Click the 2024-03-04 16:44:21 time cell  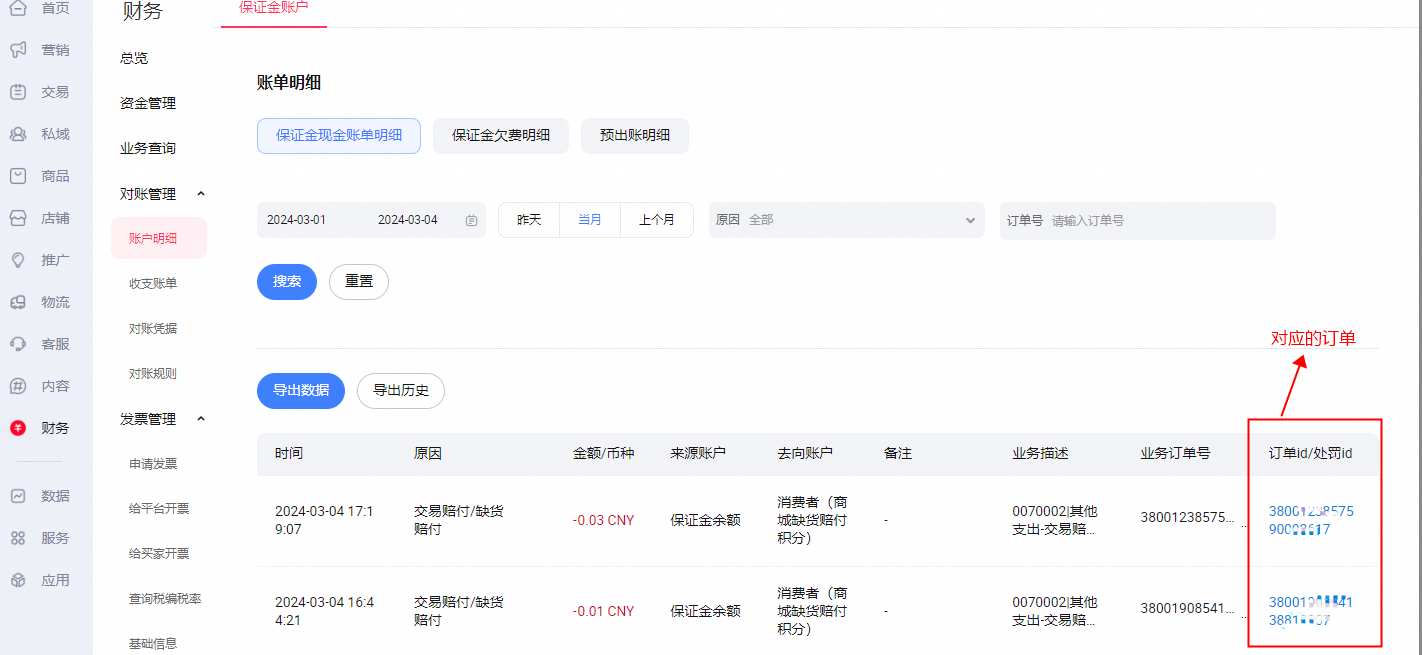click(x=324, y=611)
